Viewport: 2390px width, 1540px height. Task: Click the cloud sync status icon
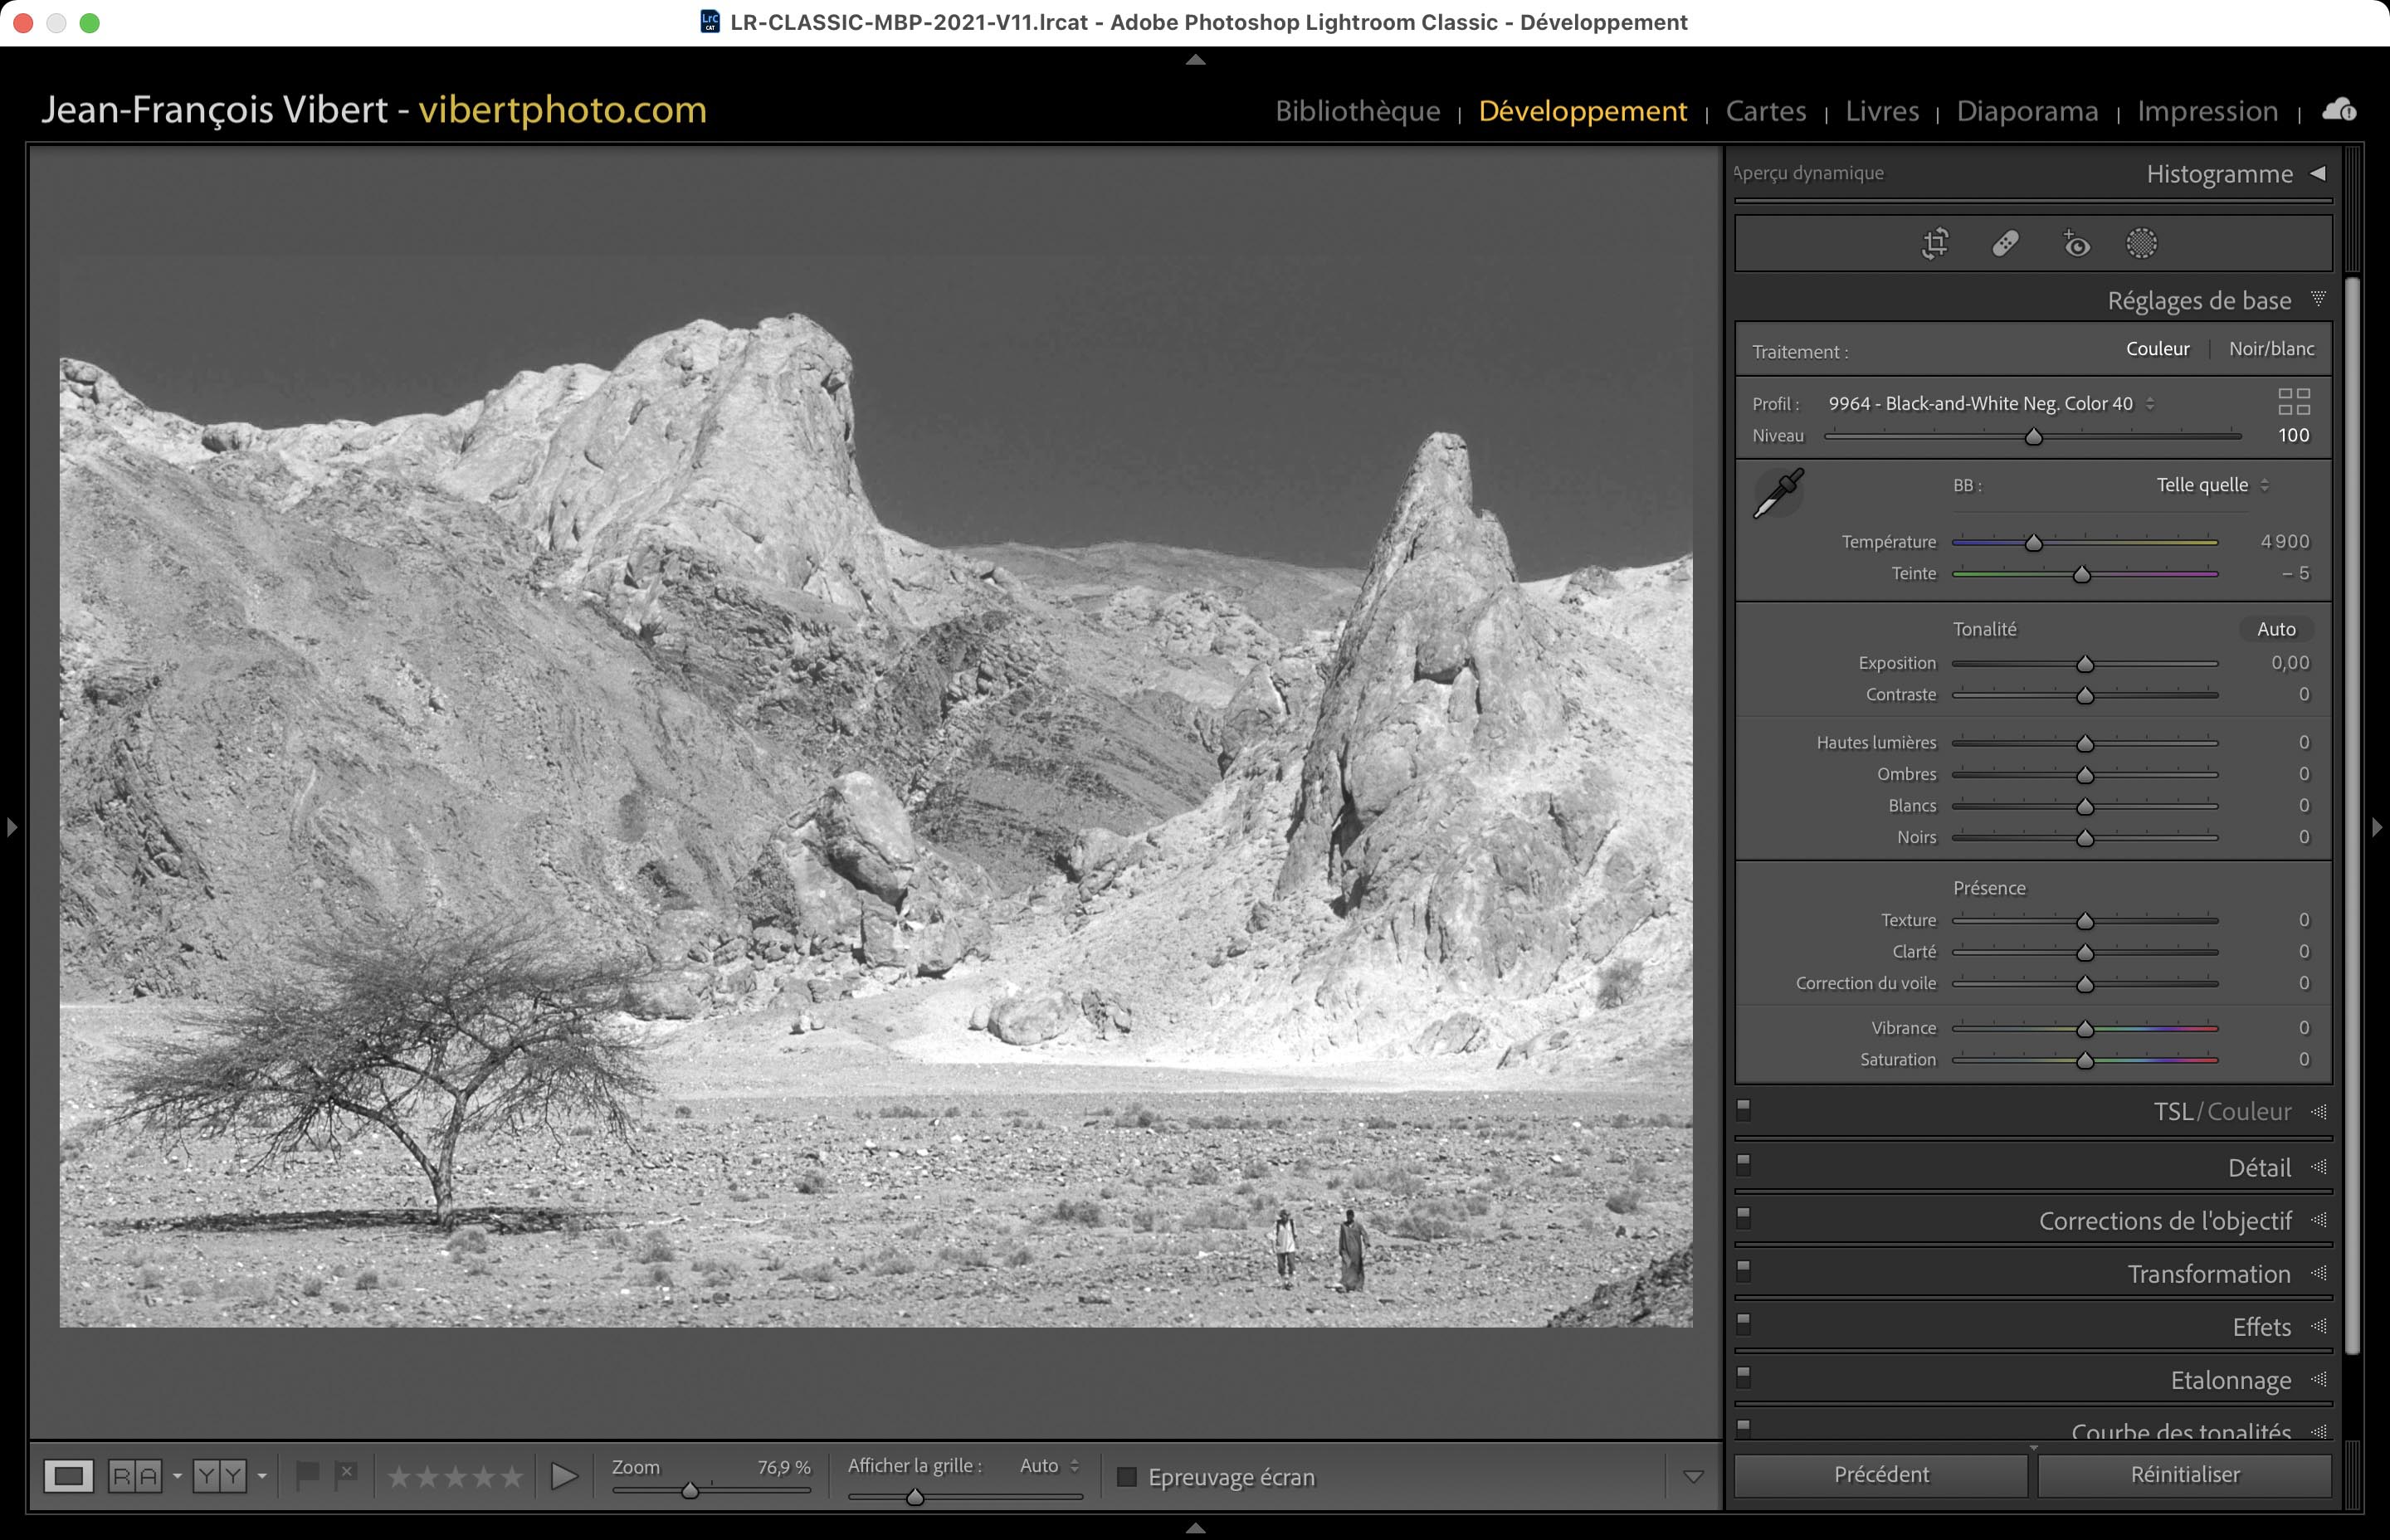click(2339, 110)
